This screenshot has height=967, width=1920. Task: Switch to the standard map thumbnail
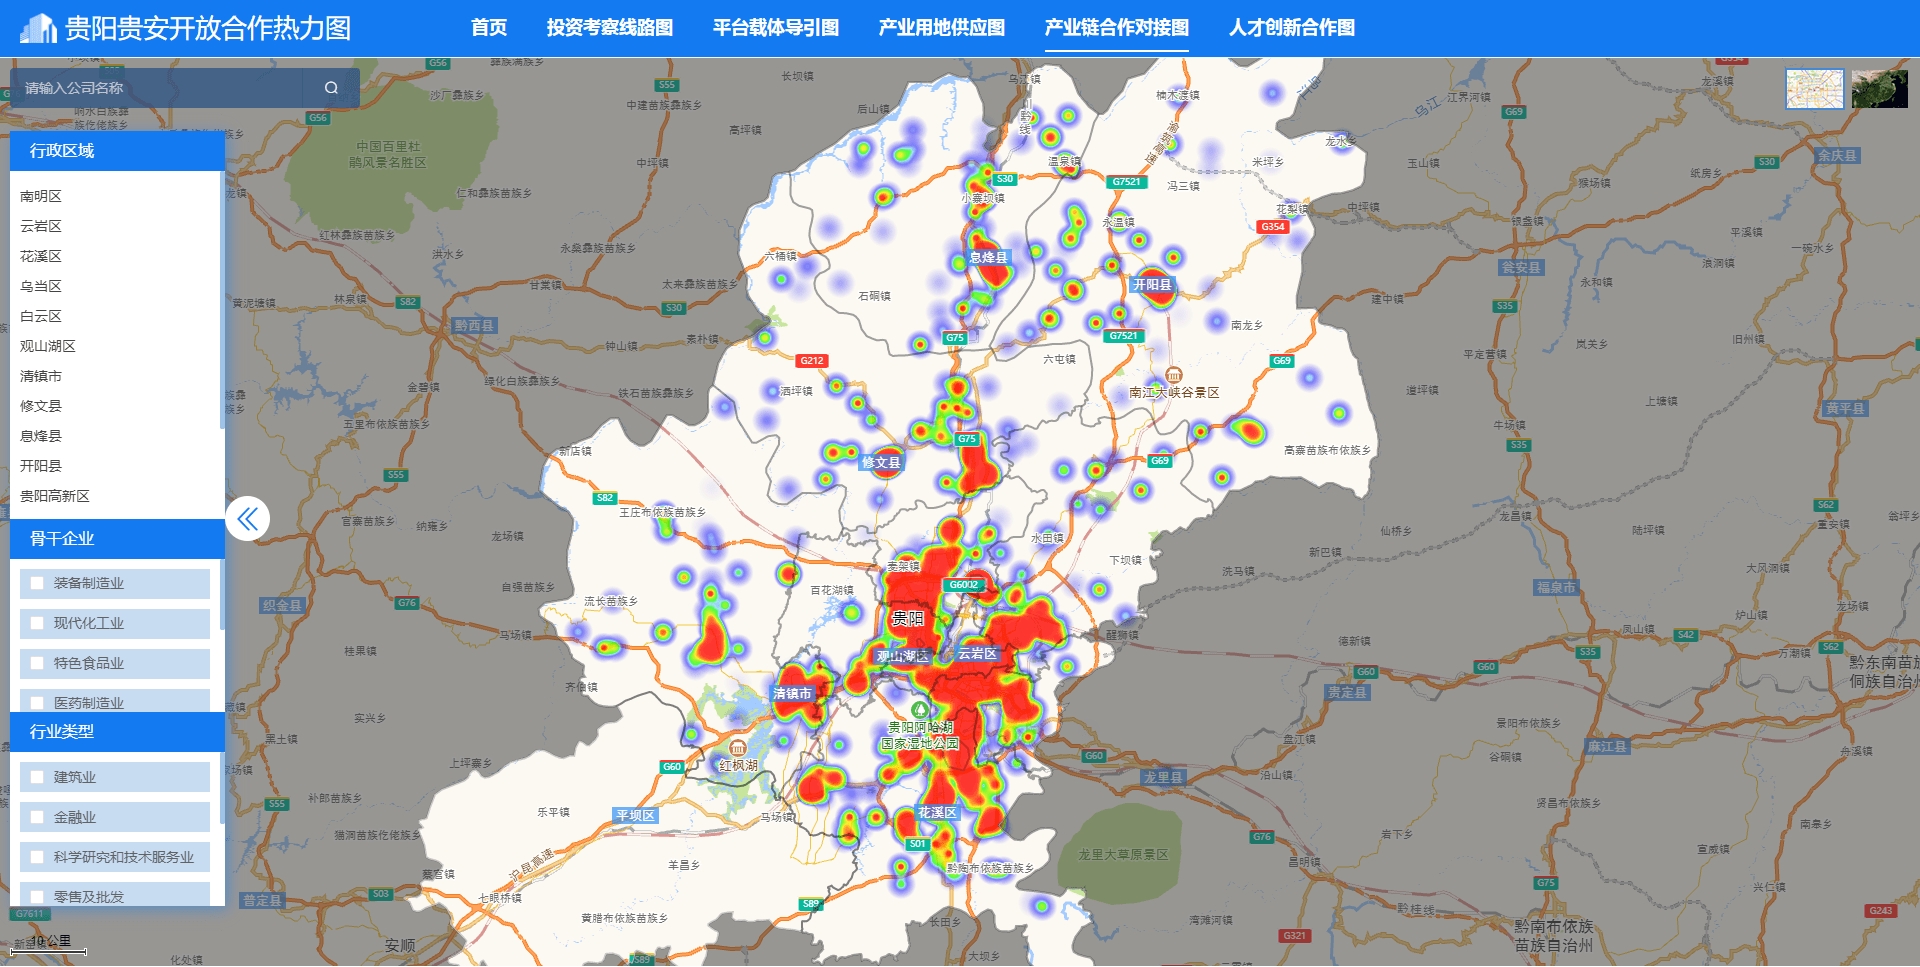(x=1814, y=89)
